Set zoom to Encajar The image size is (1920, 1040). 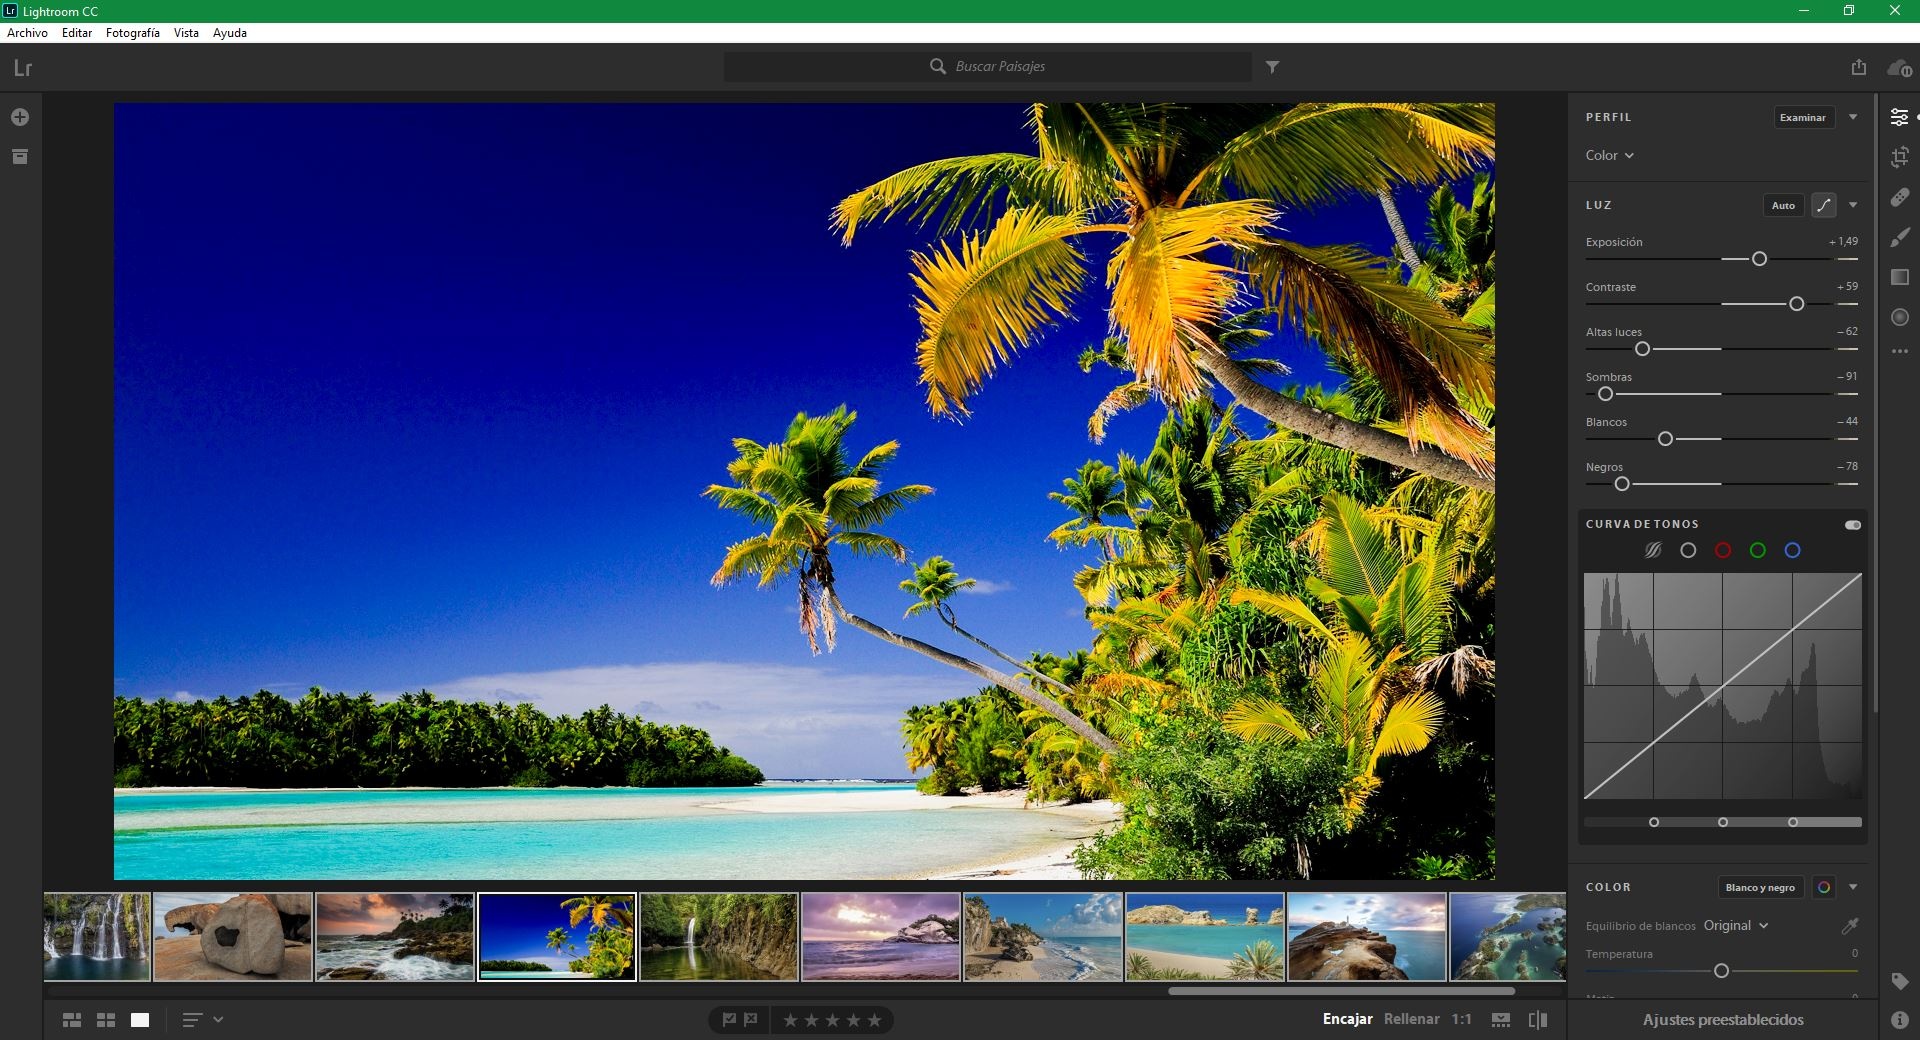[x=1347, y=1019]
